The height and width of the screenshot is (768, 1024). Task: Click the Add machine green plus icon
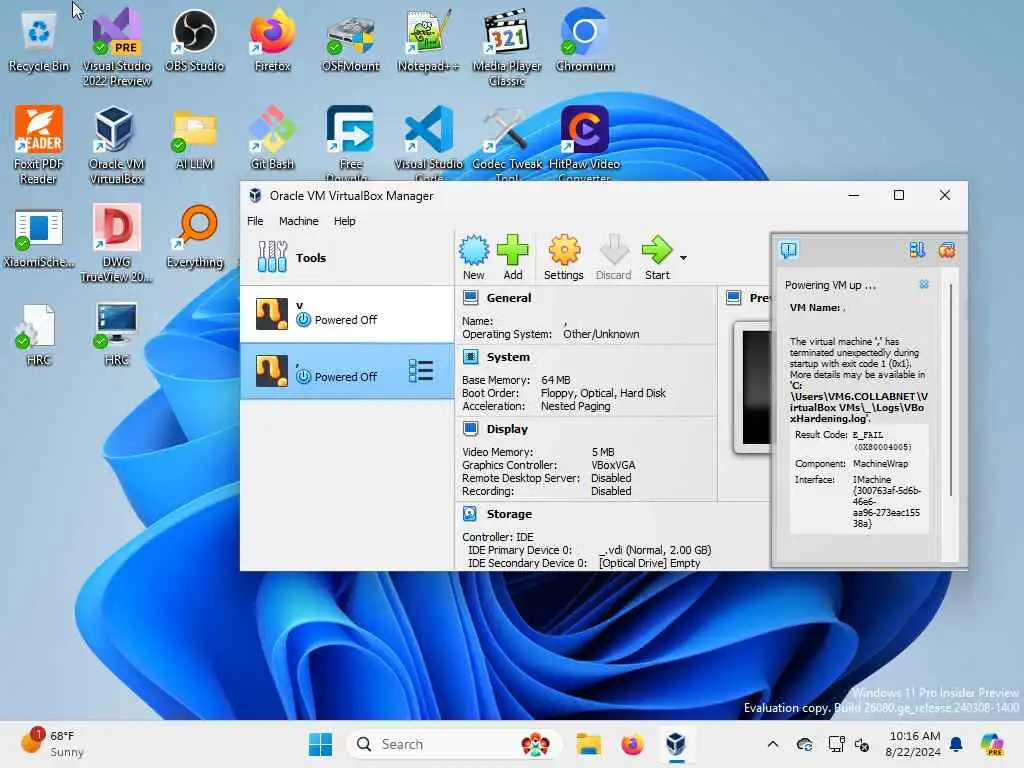point(513,257)
